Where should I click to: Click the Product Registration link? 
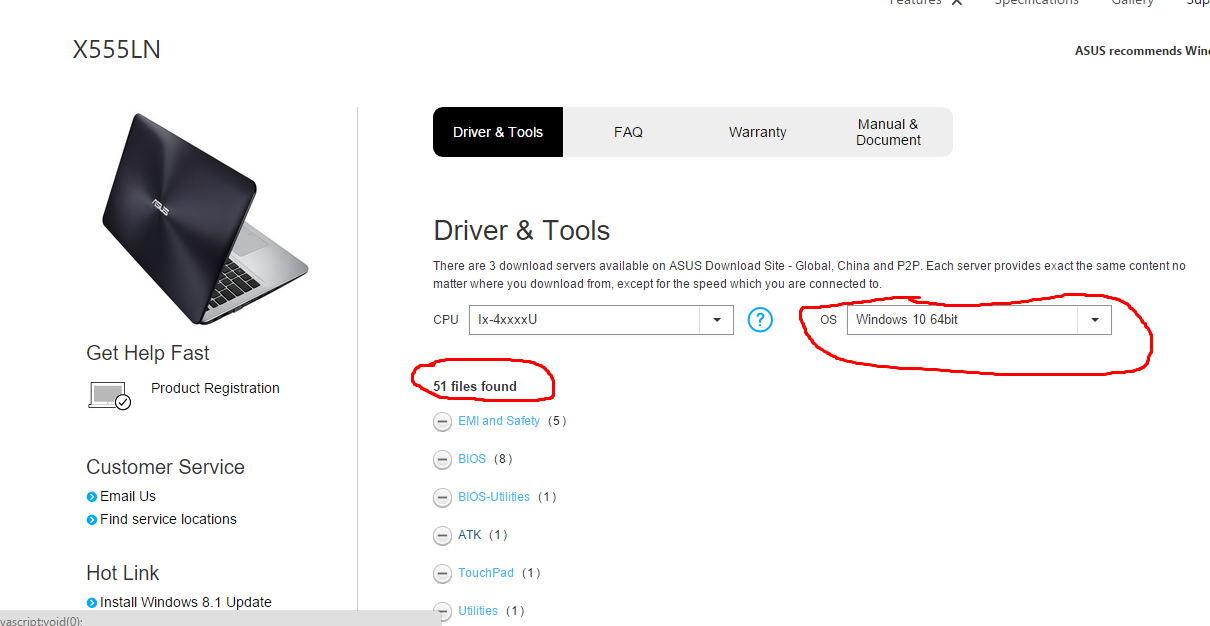[215, 388]
